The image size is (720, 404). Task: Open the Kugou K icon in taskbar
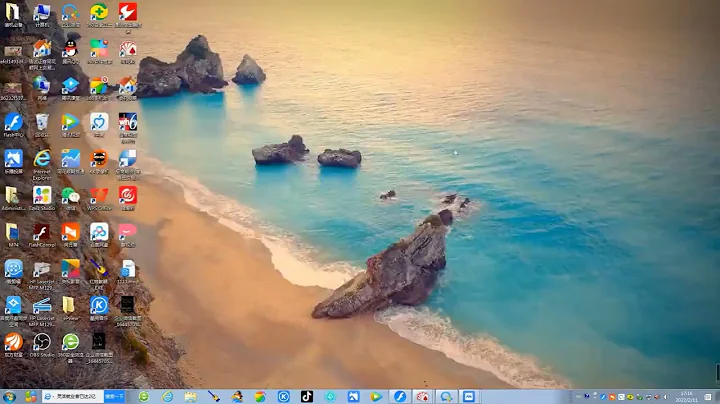click(283, 397)
